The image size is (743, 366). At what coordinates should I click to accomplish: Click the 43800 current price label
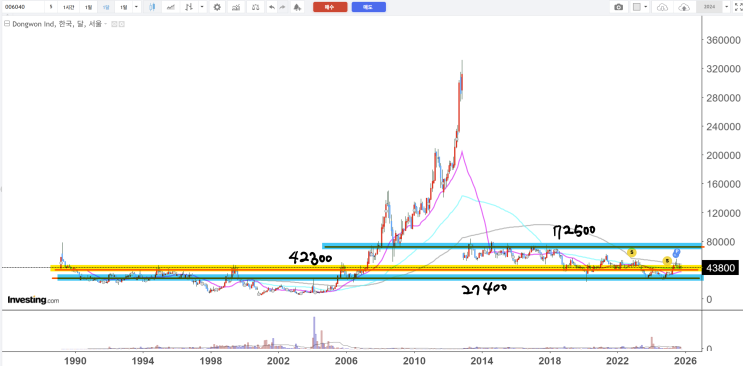(720, 268)
